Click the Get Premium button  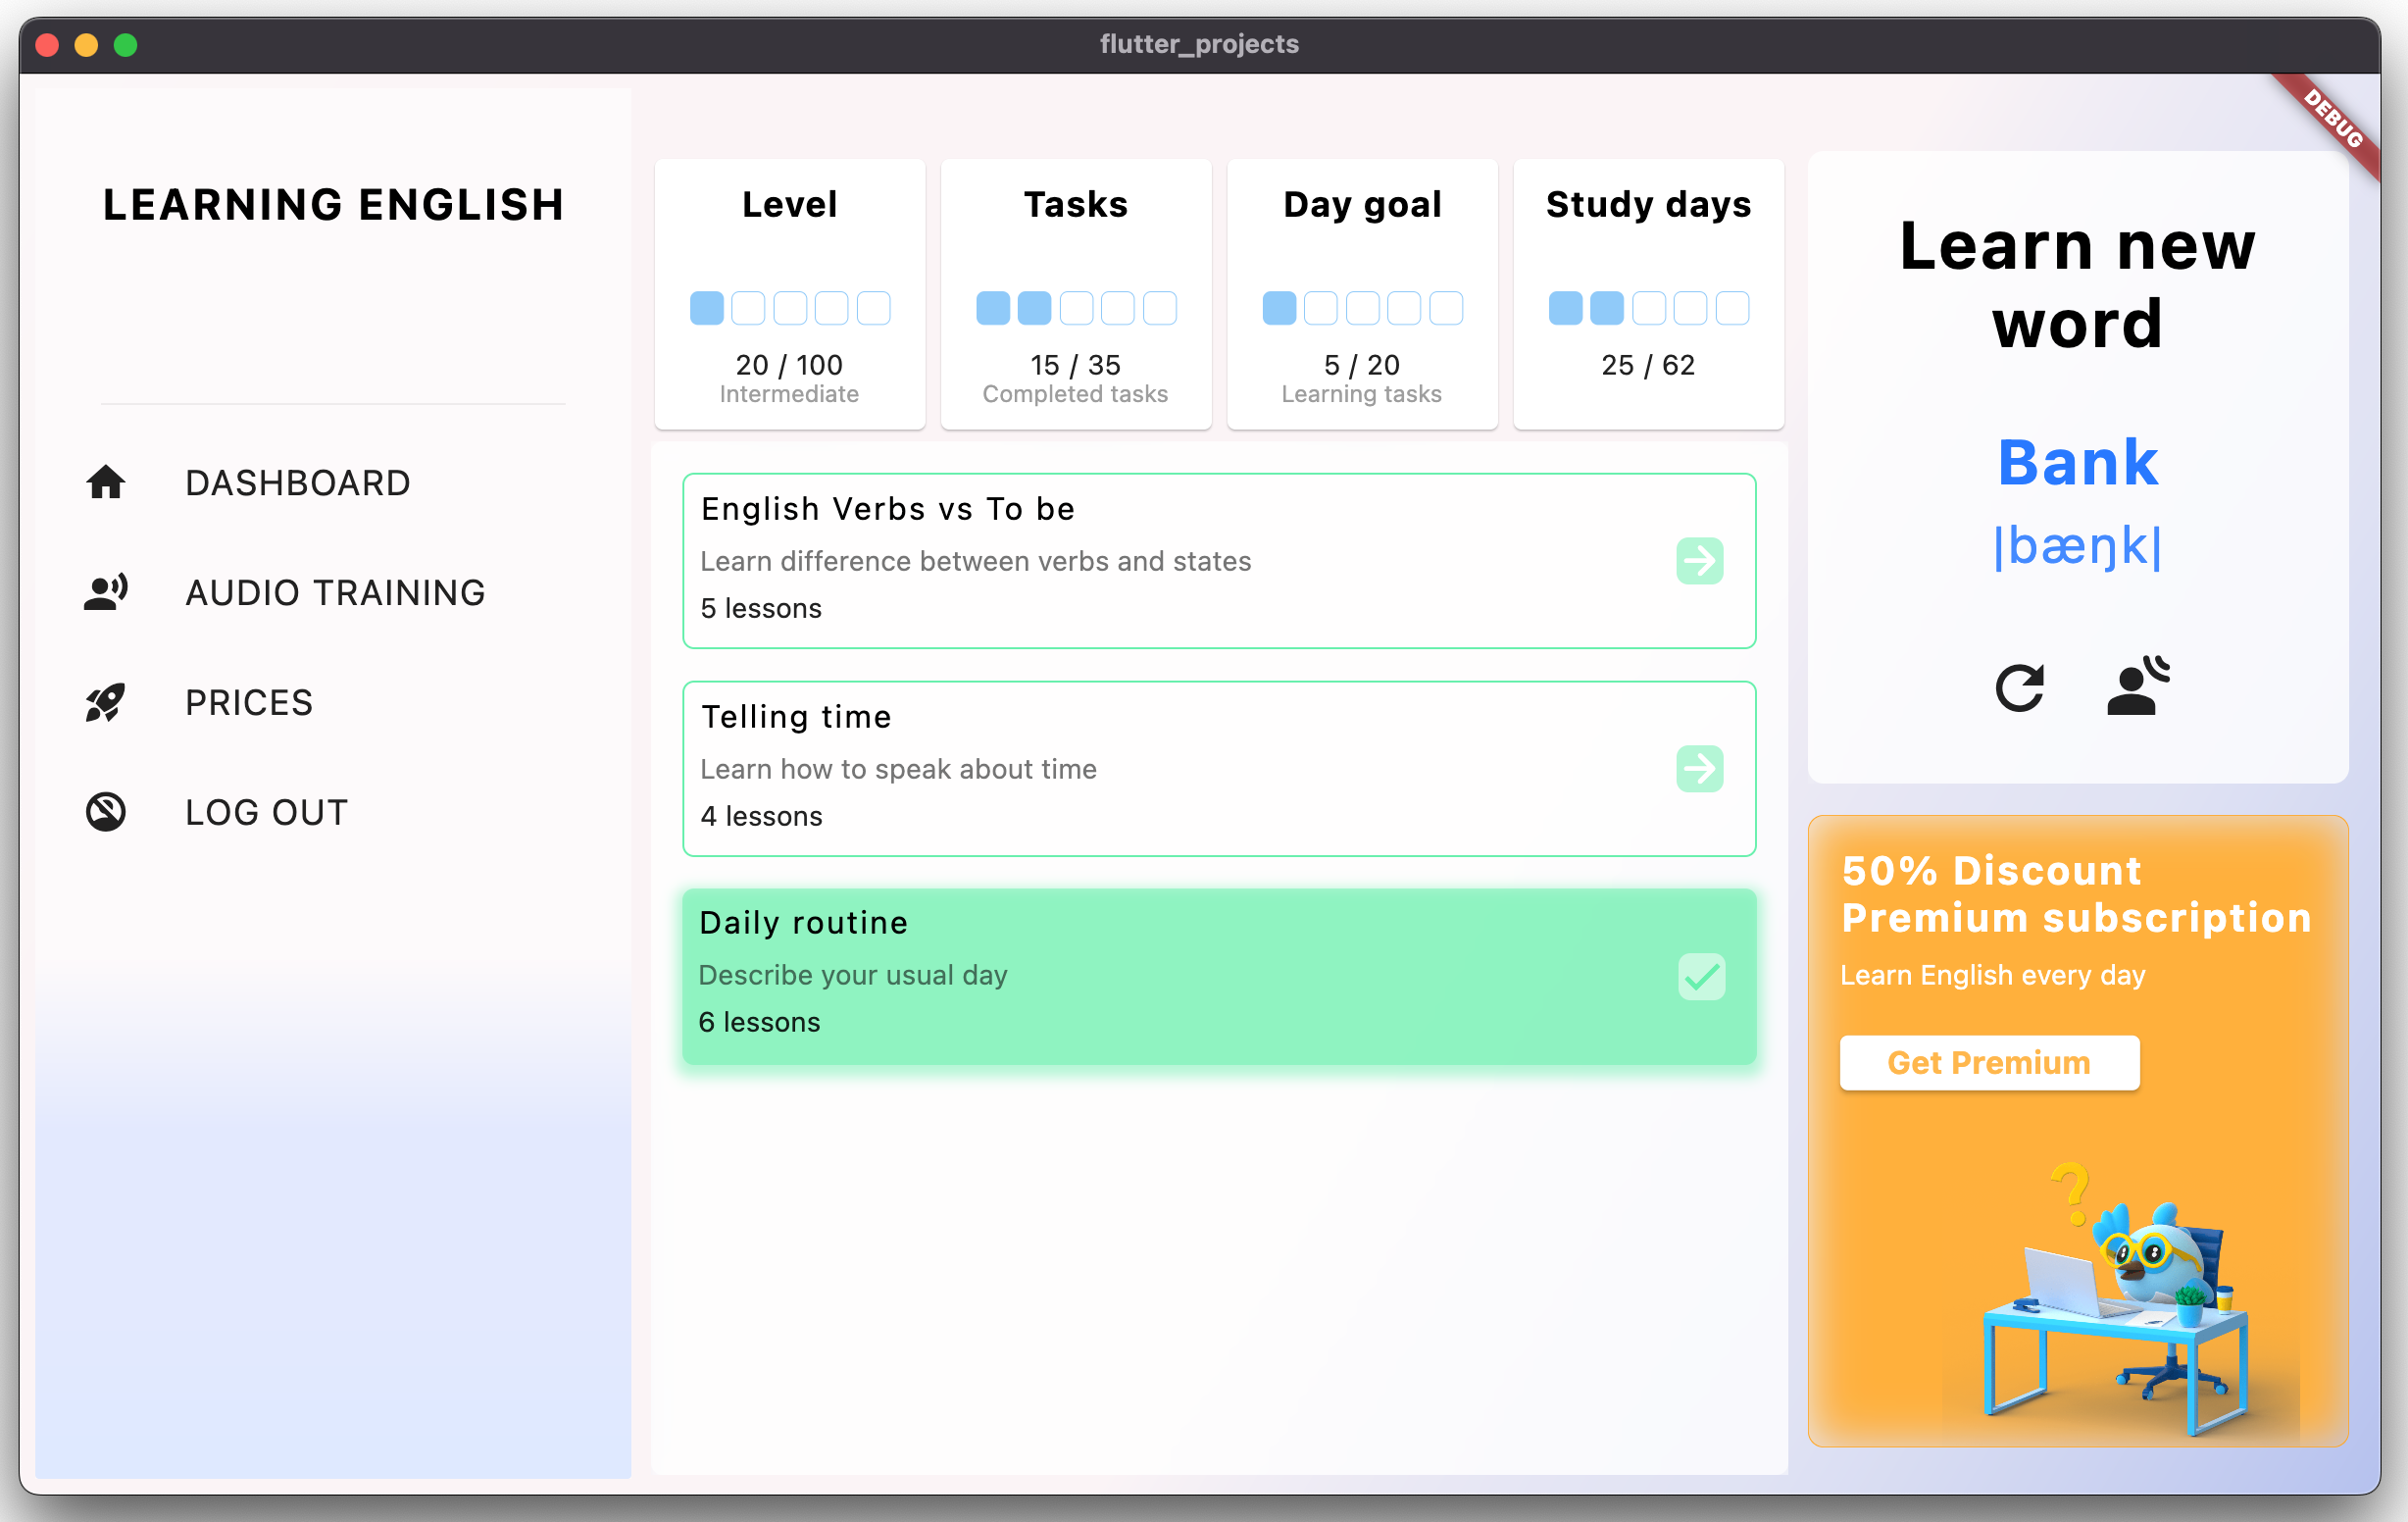tap(1989, 1062)
